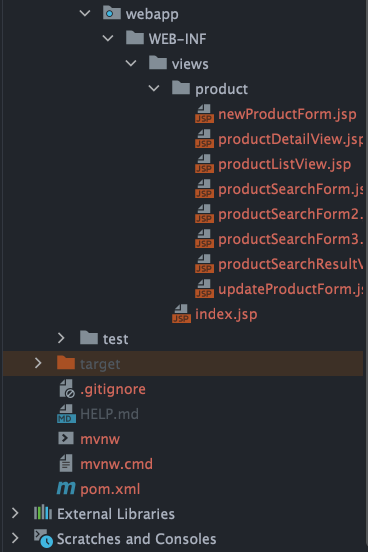
Task: Collapse the webapp folder chevron
Action: tap(85, 13)
